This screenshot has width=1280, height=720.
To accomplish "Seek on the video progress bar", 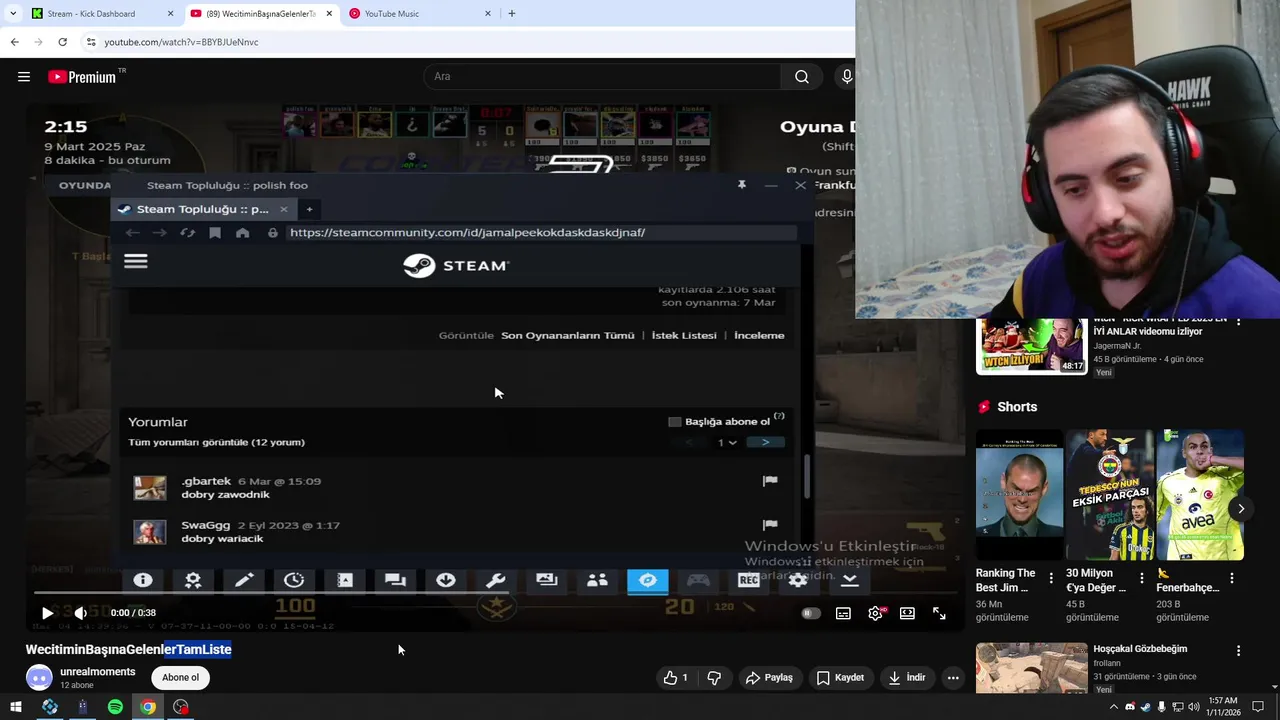I will (496, 593).
